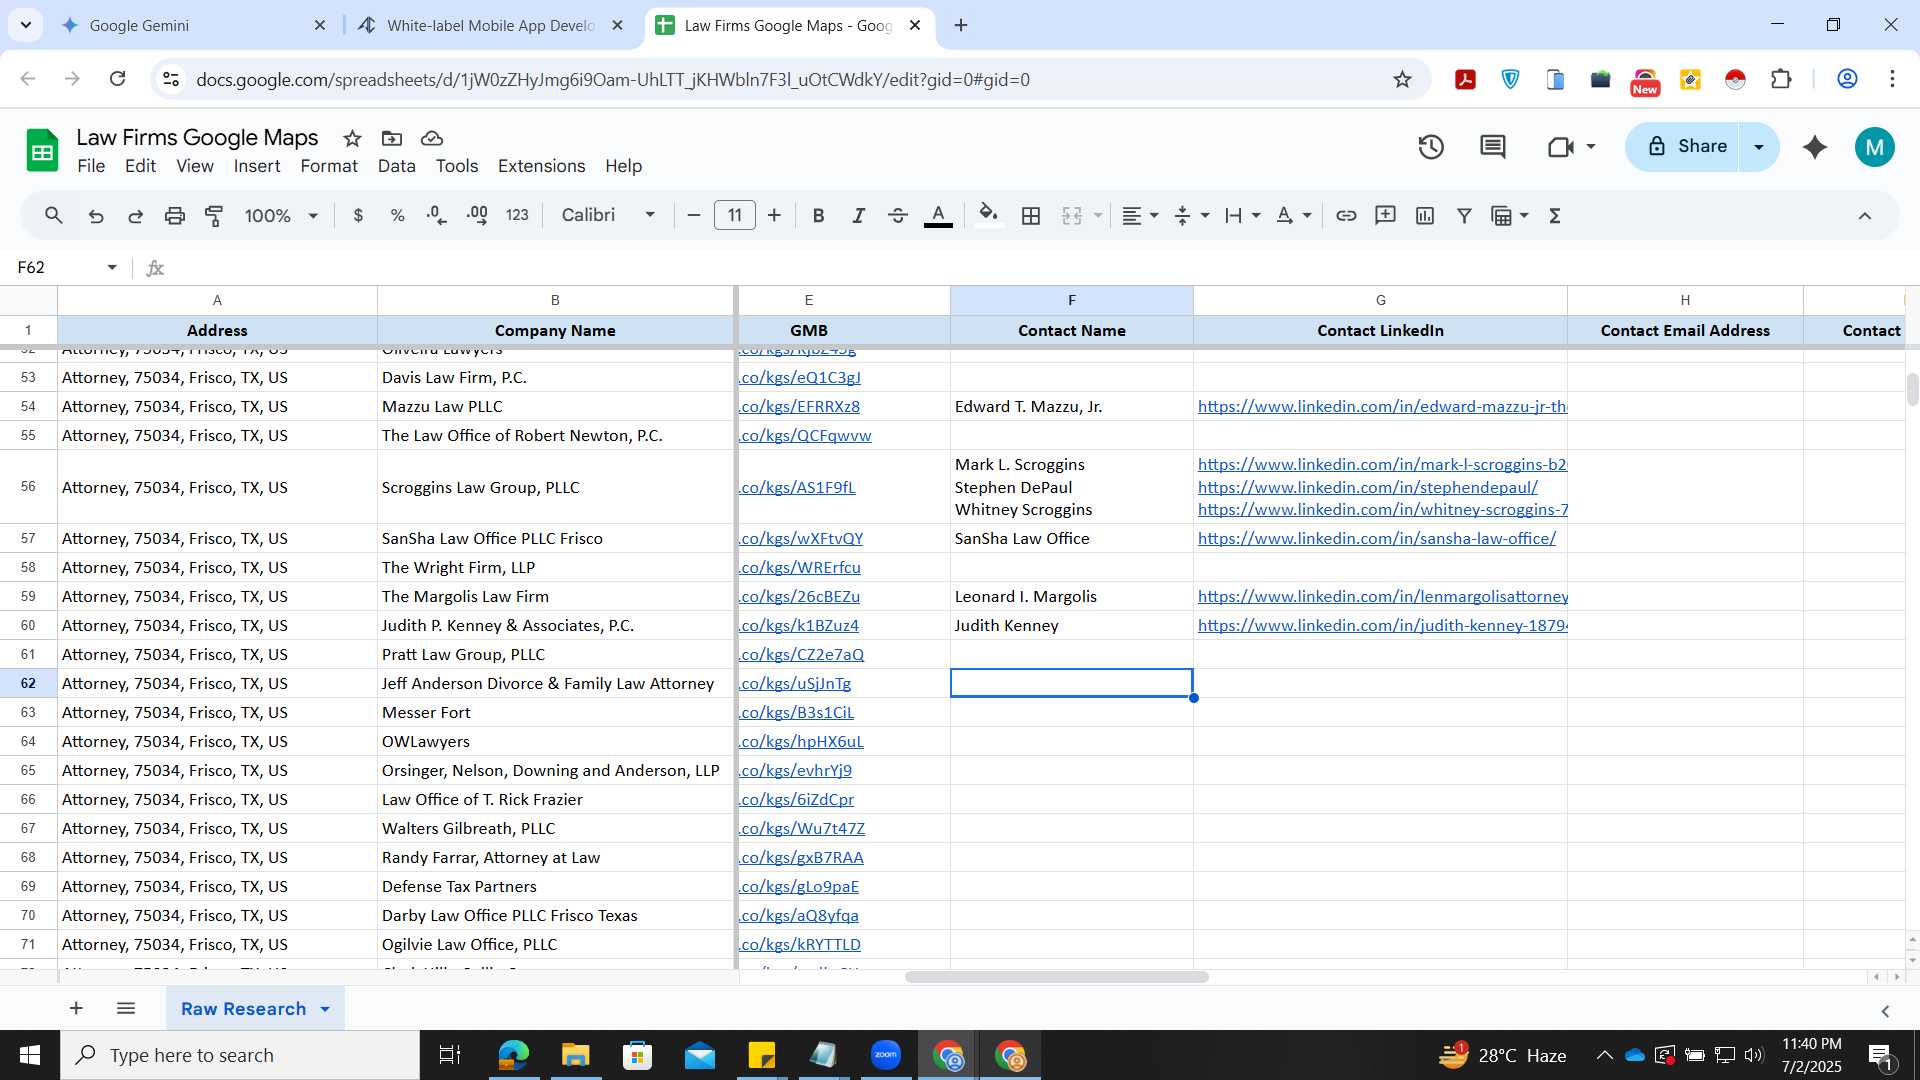Decrease decimal places
This screenshot has width=1920, height=1080.
437,215
